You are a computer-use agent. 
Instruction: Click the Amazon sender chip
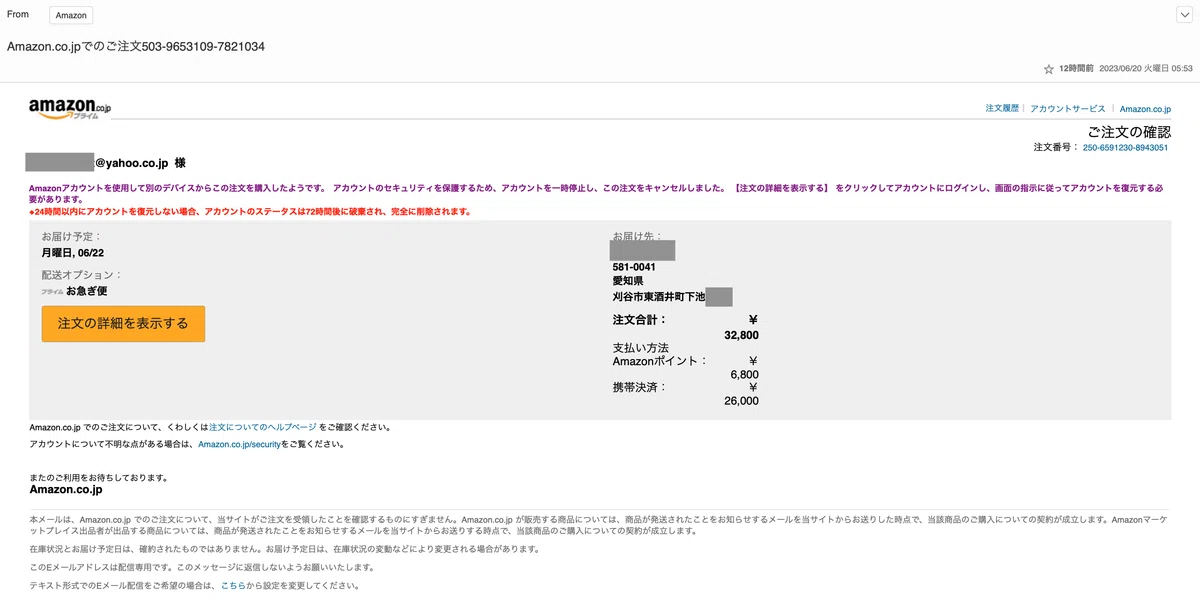[x=71, y=15]
